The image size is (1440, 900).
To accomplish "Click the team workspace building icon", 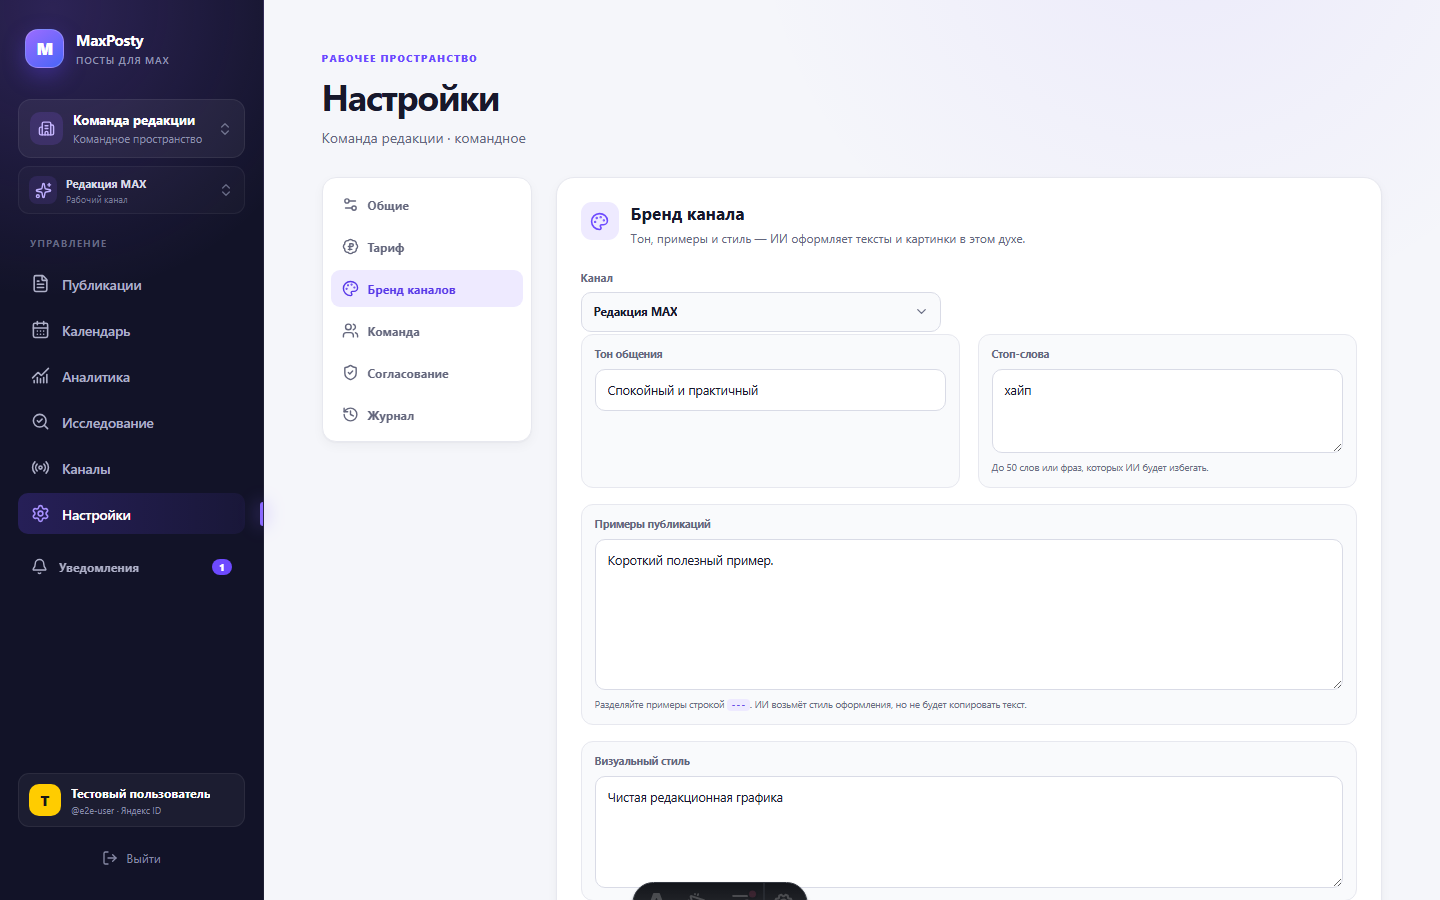I will (46, 128).
